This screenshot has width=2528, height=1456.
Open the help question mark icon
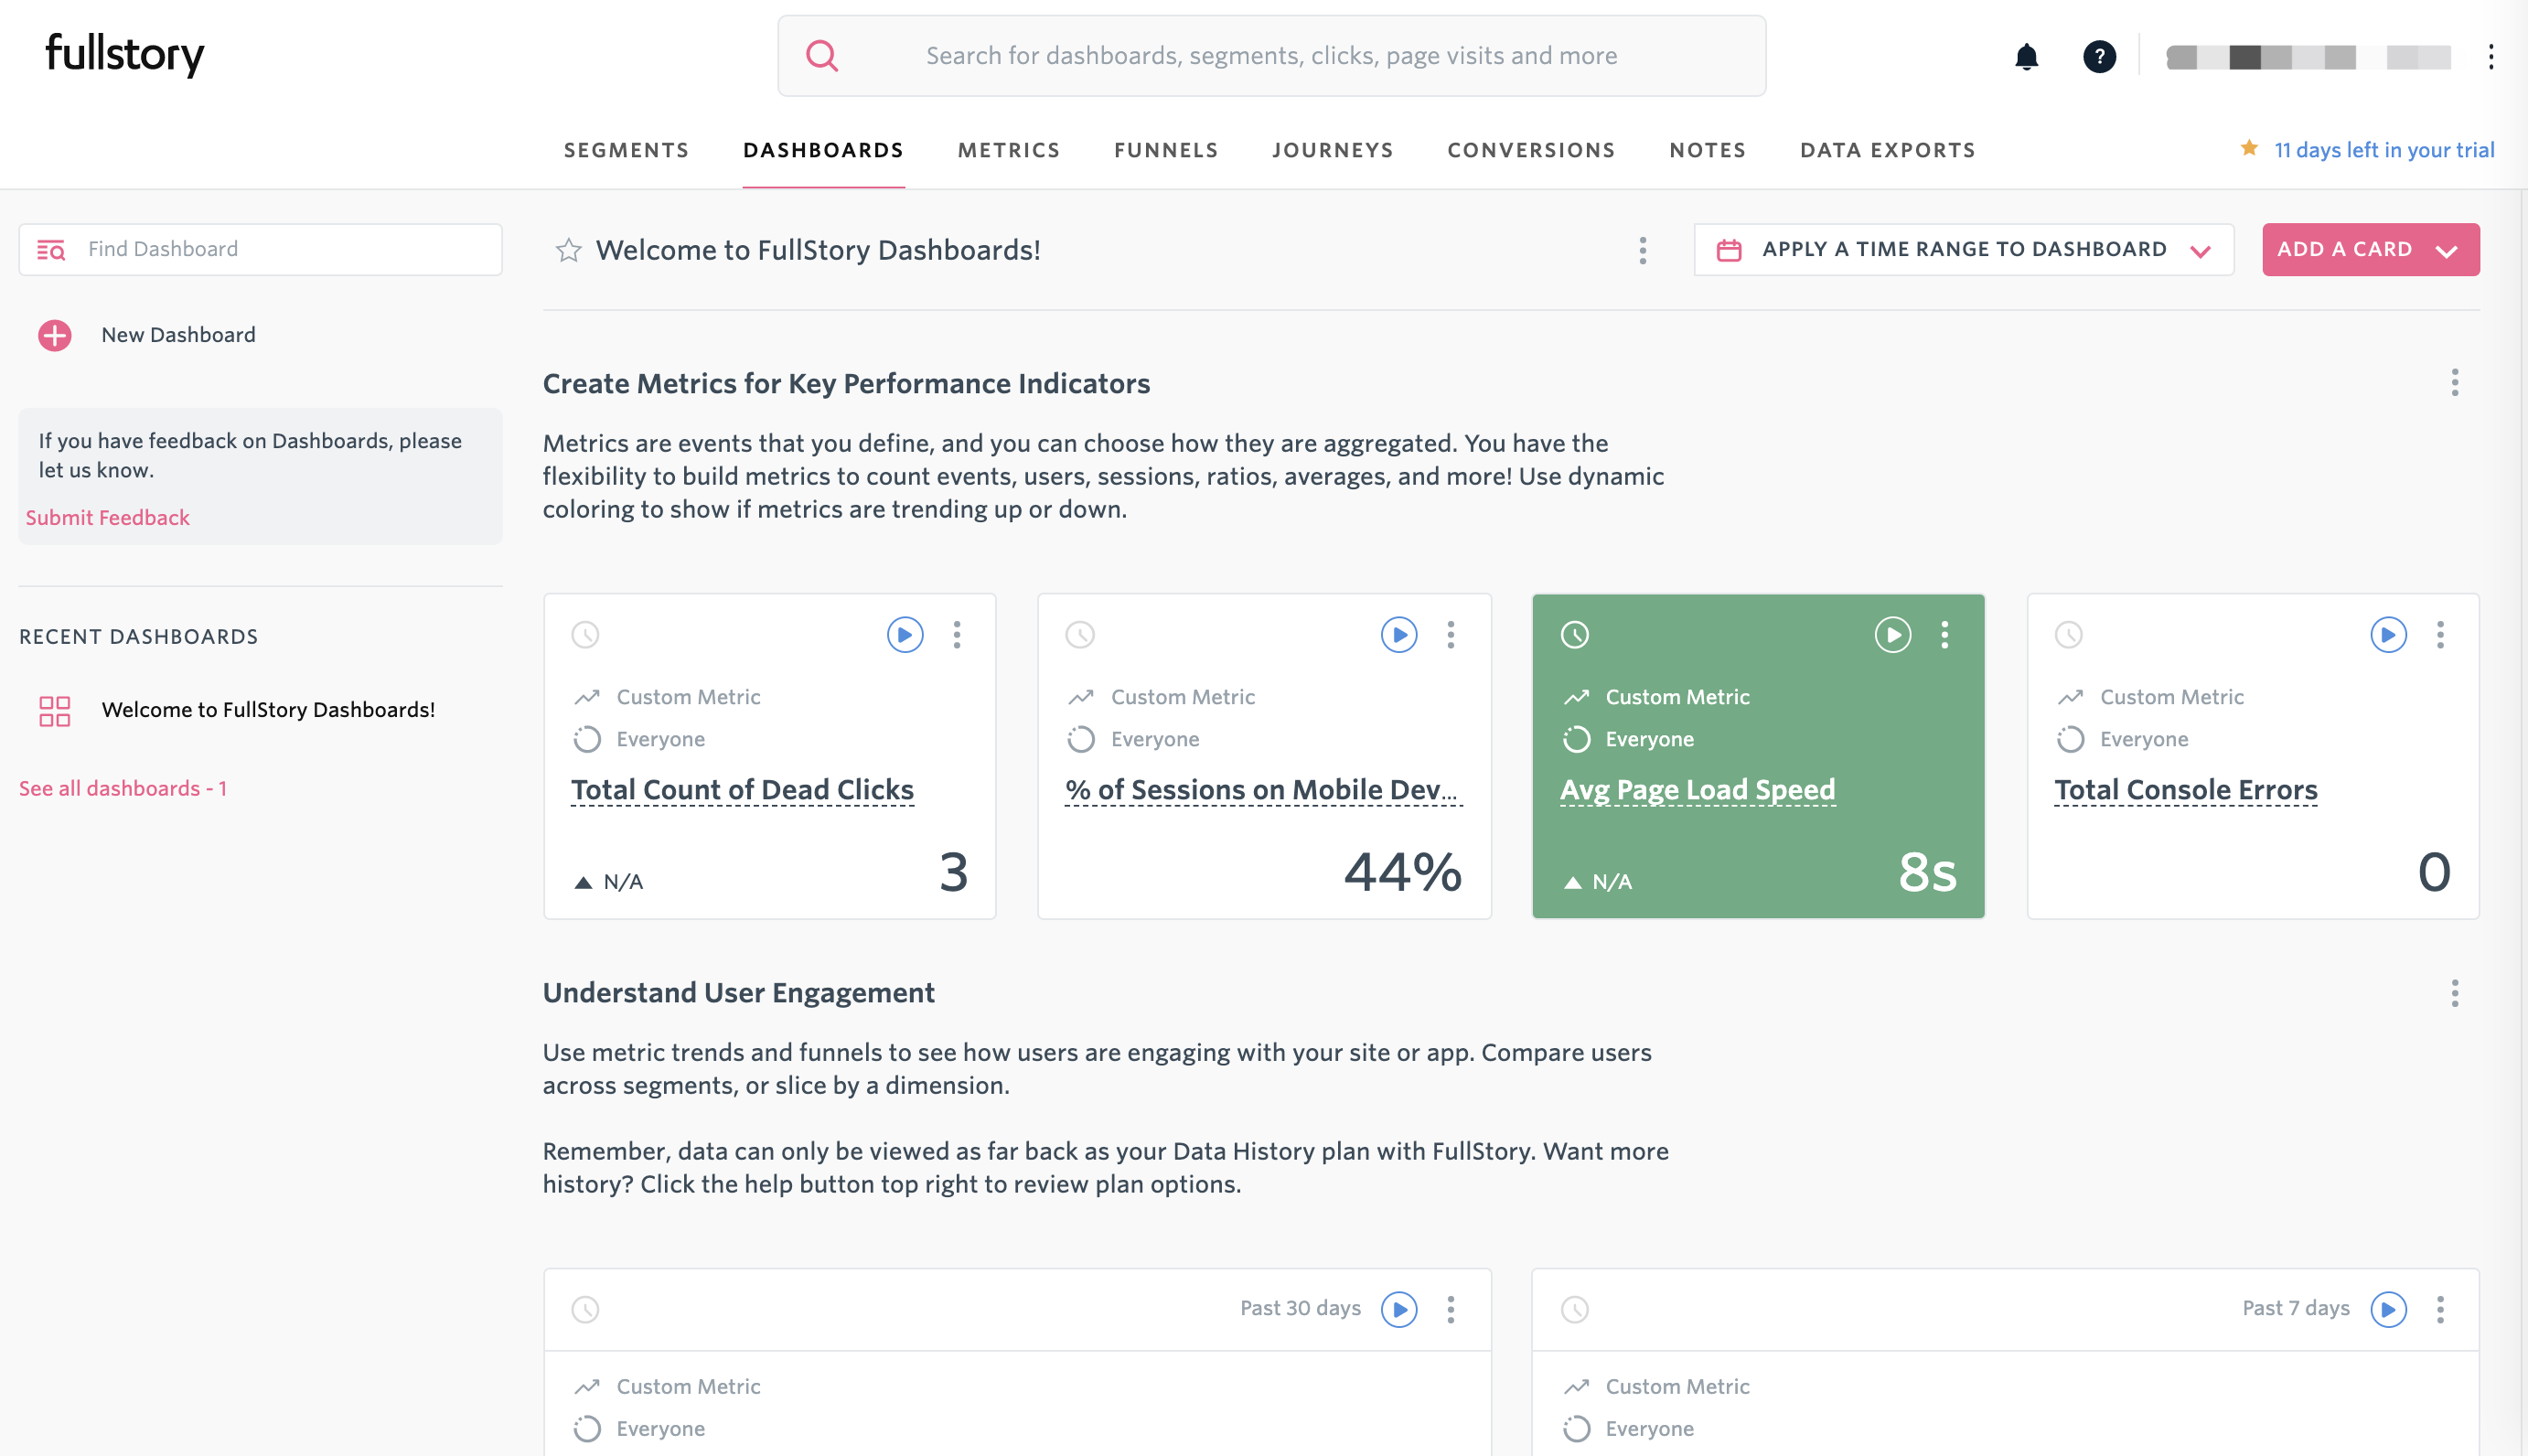coord(2099,56)
